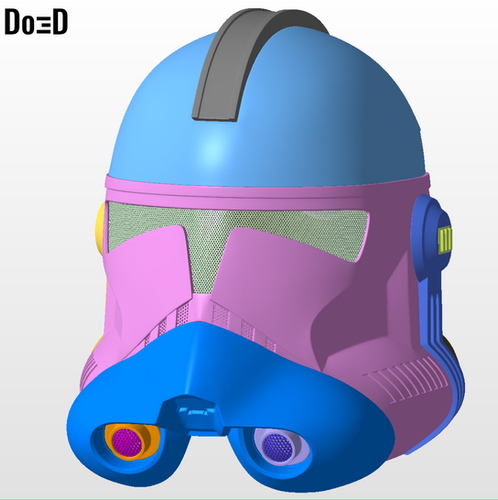498x500 pixels.
Task: Select the ribbed vent lines on right cheek
Action: point(405,381)
